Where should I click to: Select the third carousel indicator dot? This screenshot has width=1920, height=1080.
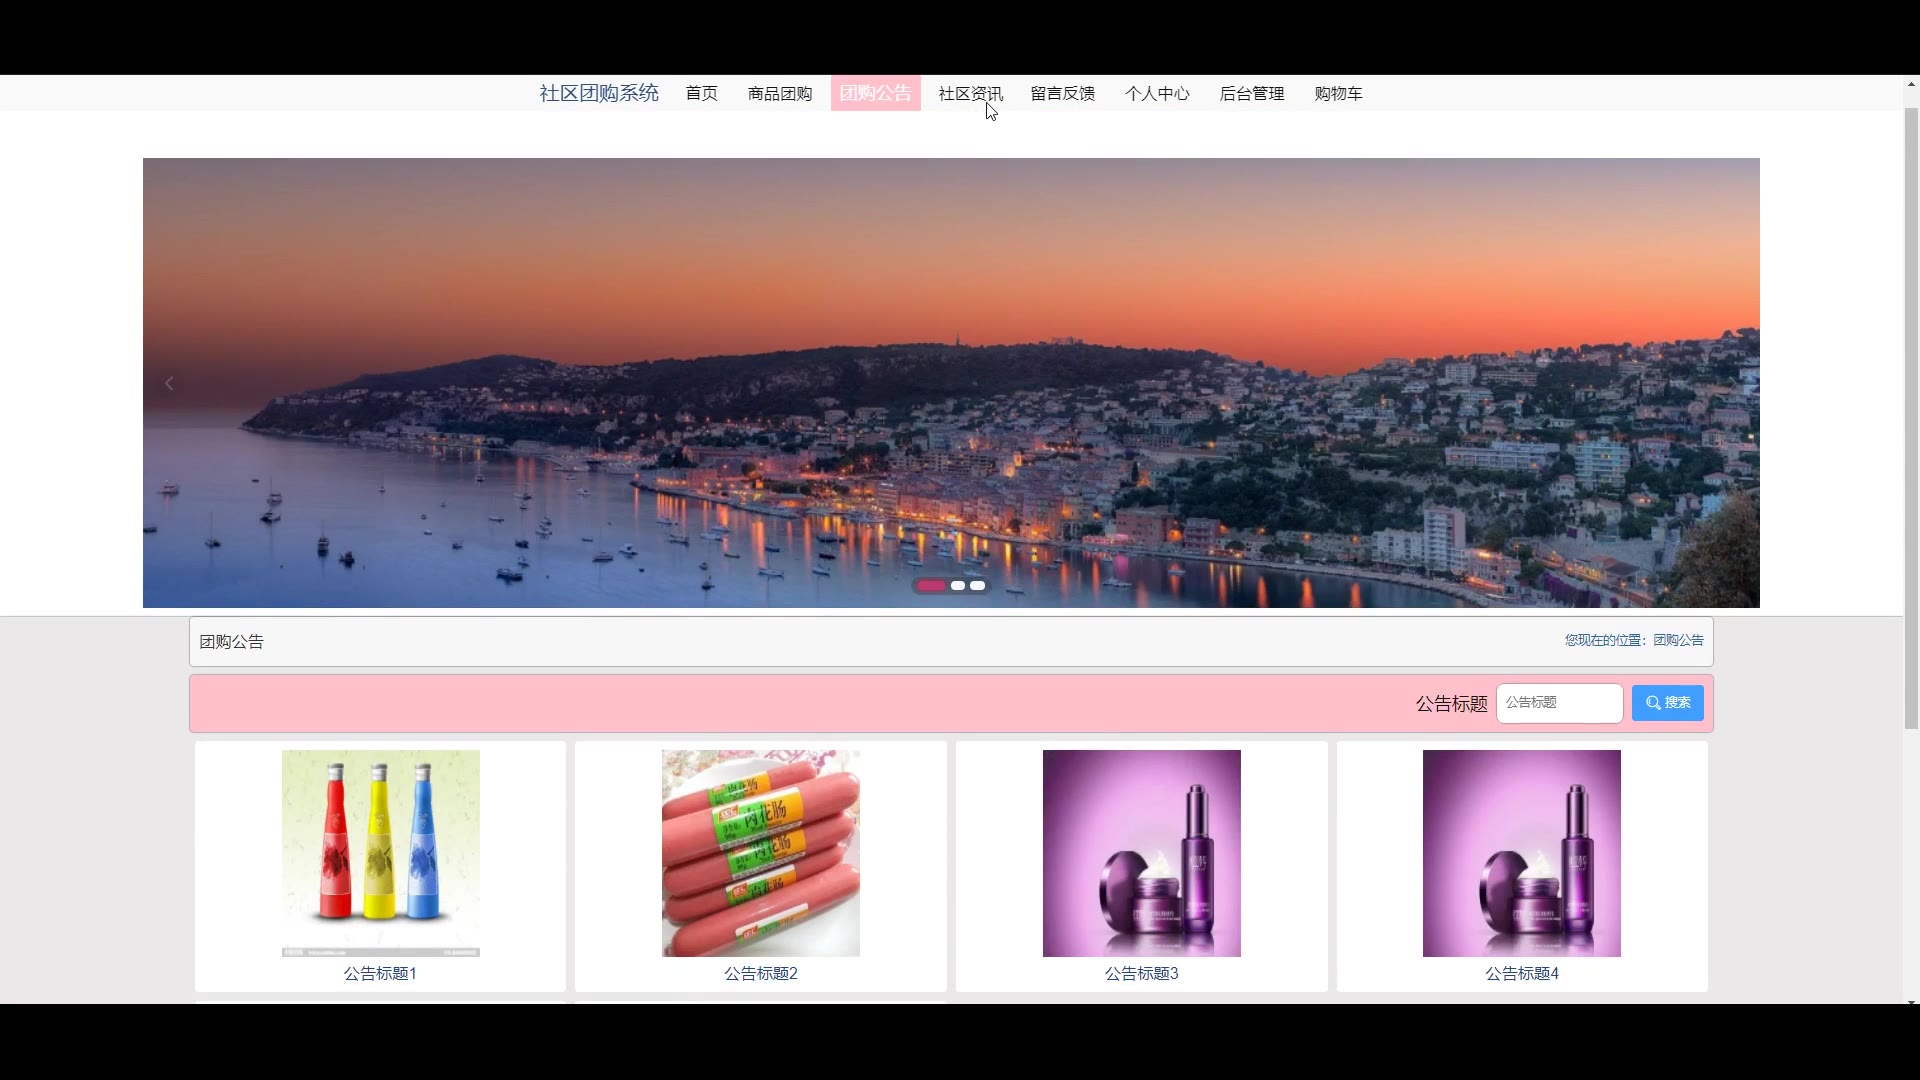(x=978, y=586)
